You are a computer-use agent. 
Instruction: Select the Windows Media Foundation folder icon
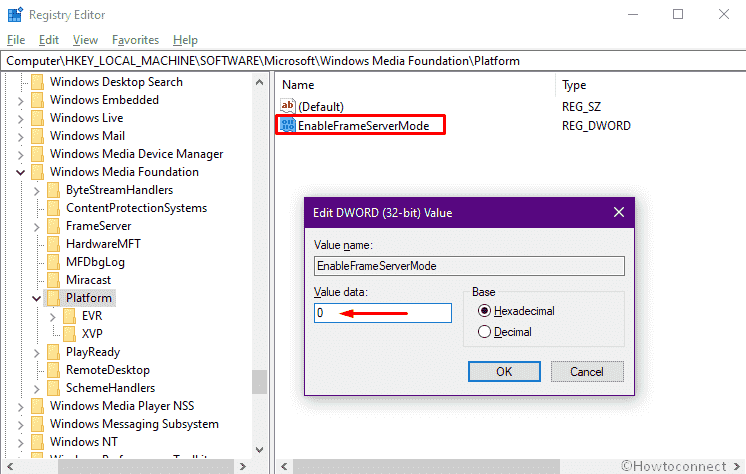[38, 172]
